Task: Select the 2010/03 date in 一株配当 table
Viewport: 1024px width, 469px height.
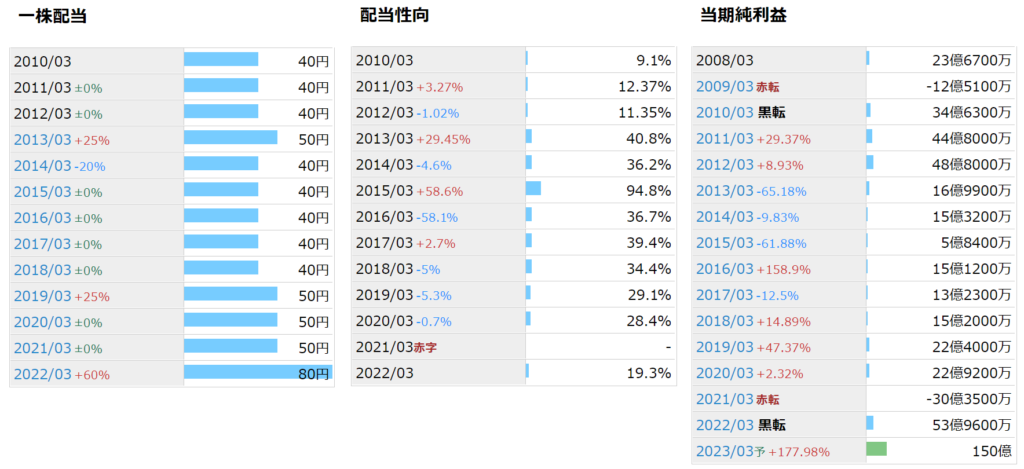Action: coord(42,62)
